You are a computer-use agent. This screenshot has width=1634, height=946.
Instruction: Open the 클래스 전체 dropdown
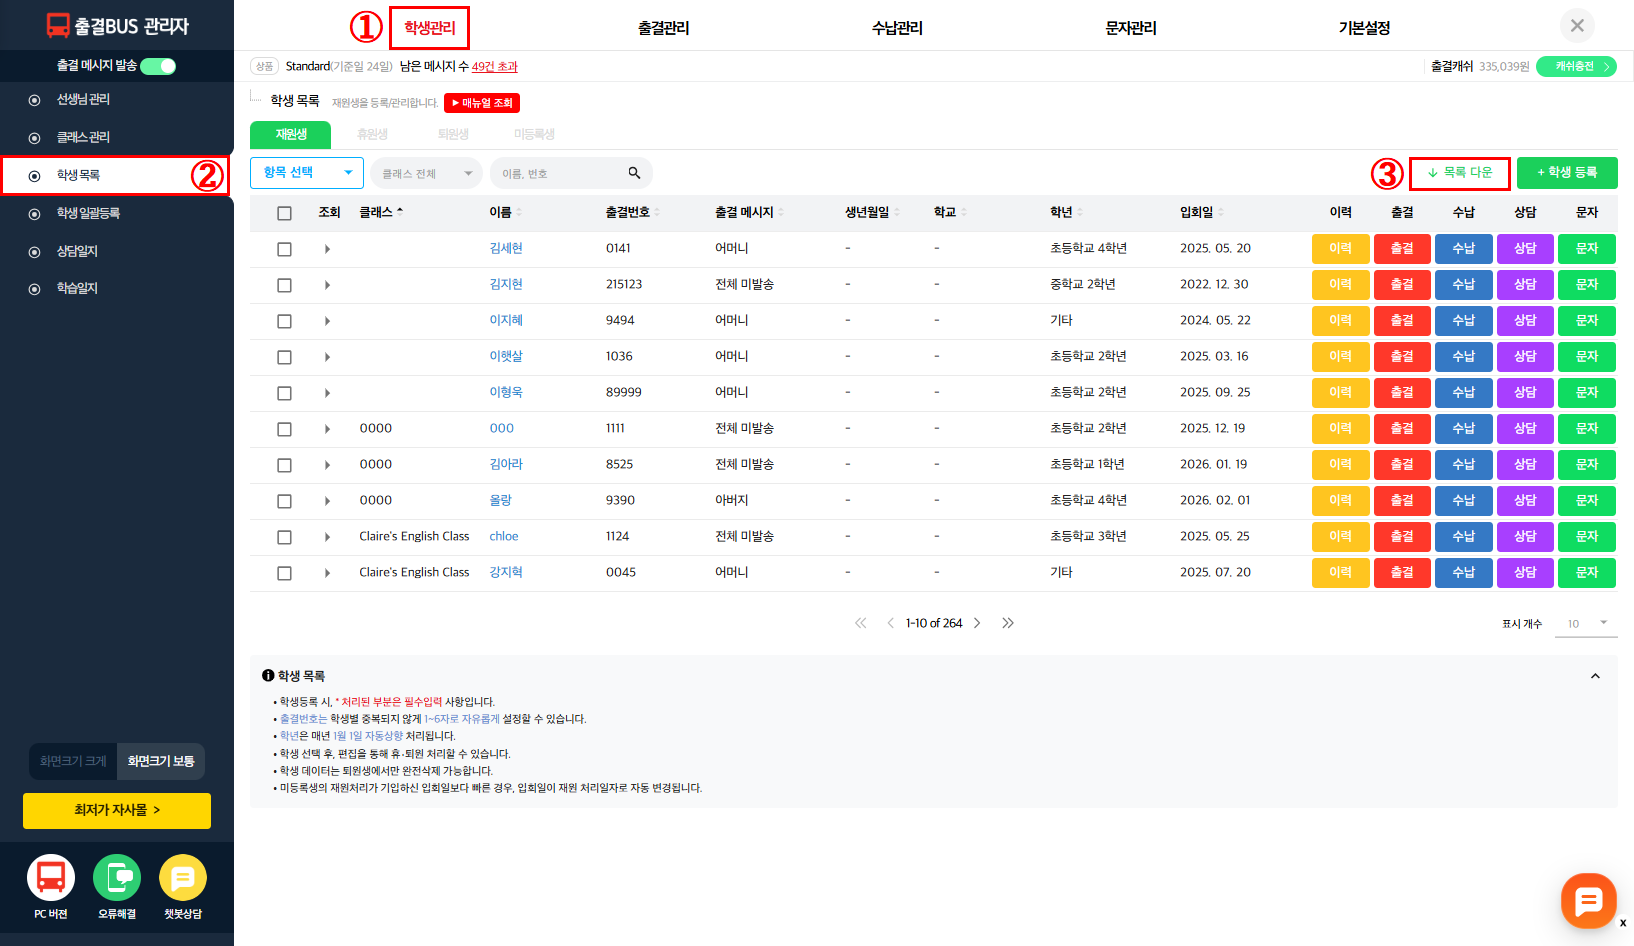(x=426, y=174)
